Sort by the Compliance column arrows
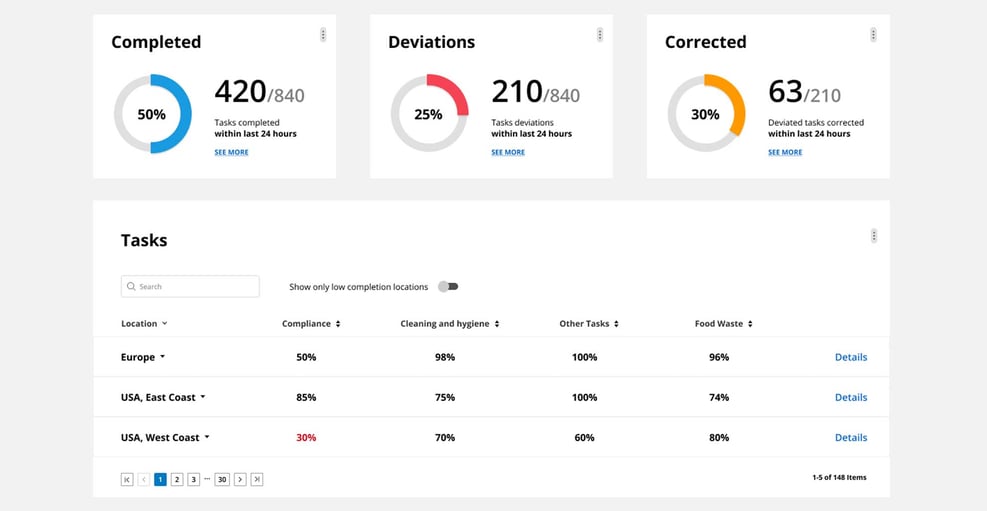The image size is (987, 511). pos(338,324)
